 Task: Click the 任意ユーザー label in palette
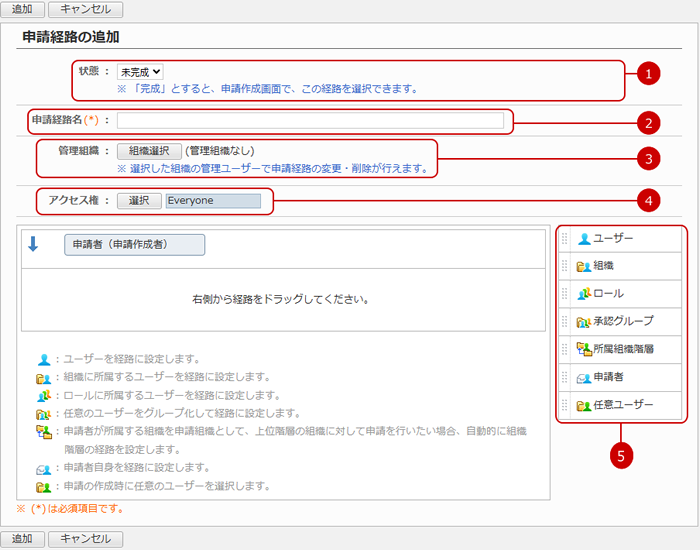[623, 404]
